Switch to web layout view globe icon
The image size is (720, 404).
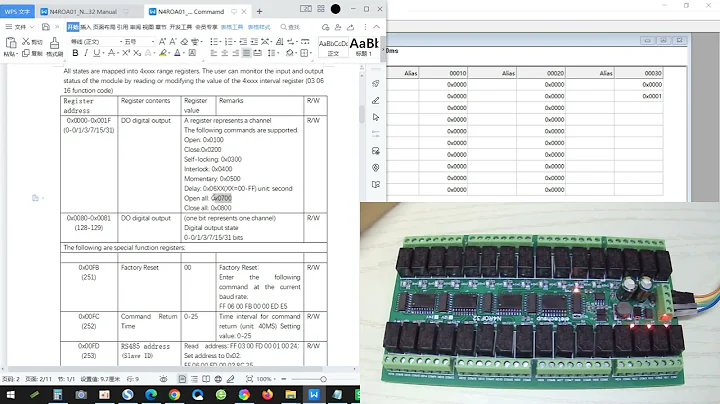tap(218, 379)
